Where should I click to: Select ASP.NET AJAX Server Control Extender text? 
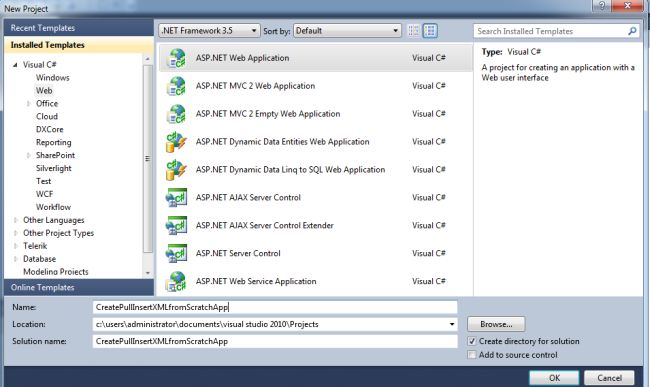click(x=264, y=225)
